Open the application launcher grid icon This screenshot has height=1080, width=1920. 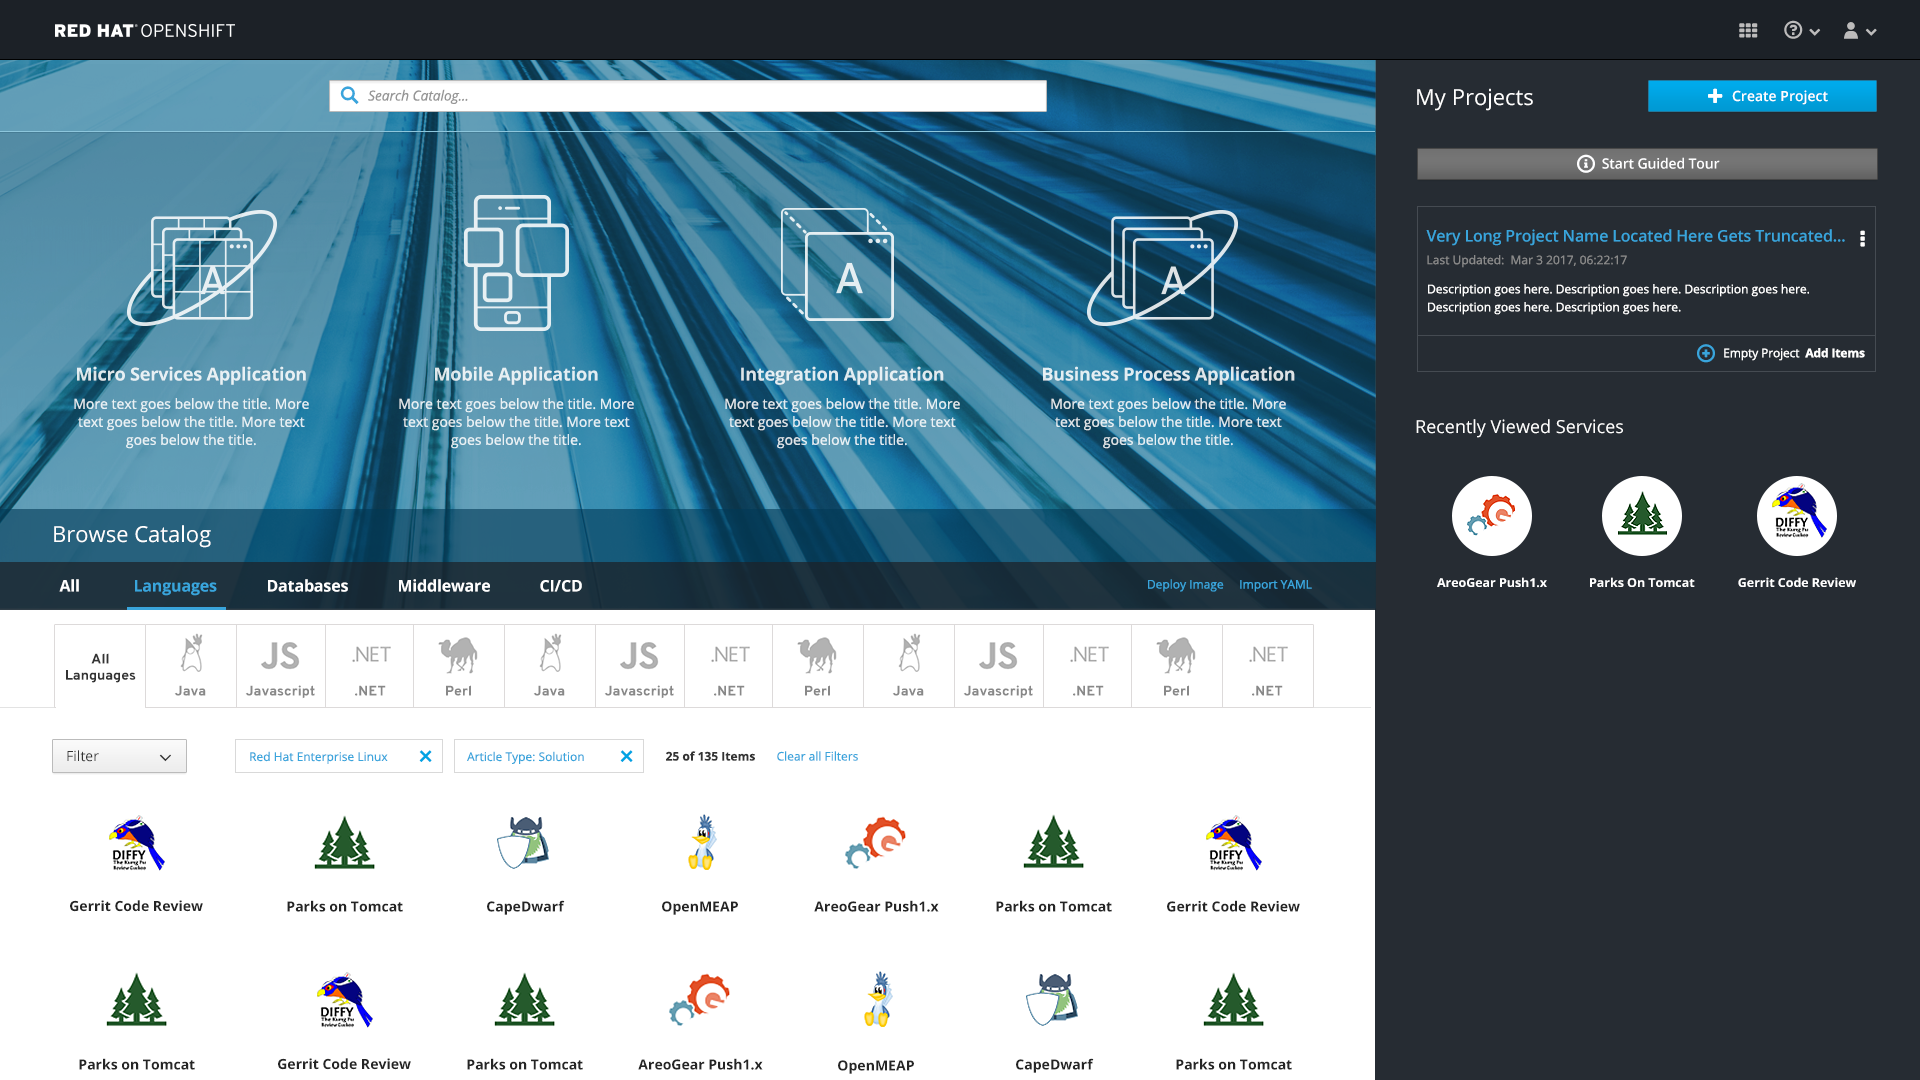click(x=1747, y=31)
